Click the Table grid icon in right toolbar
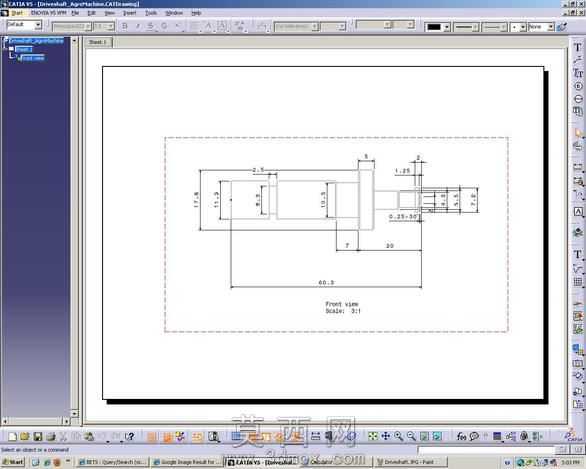 pos(578,281)
